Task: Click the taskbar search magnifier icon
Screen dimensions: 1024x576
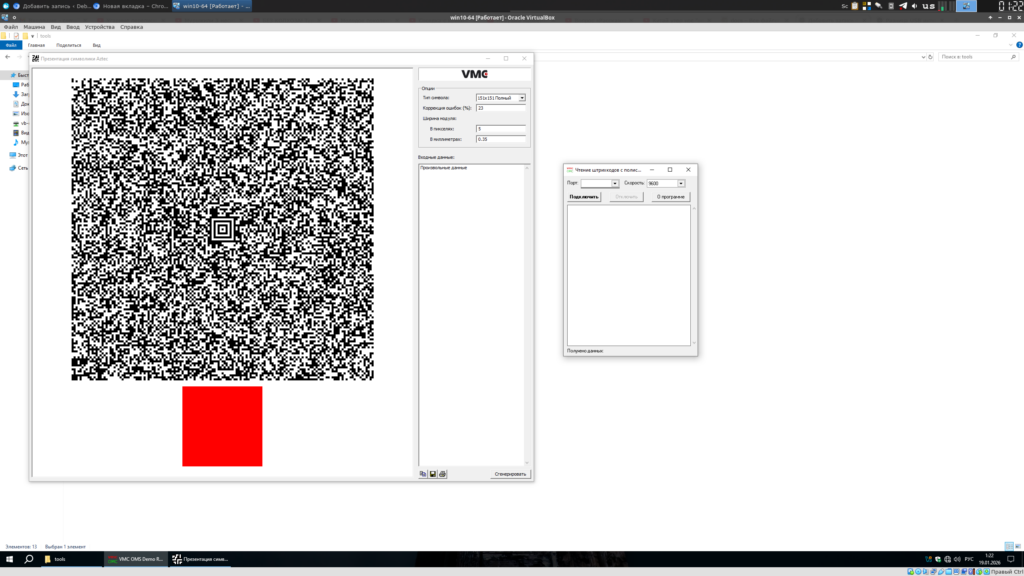Action: click(27, 559)
